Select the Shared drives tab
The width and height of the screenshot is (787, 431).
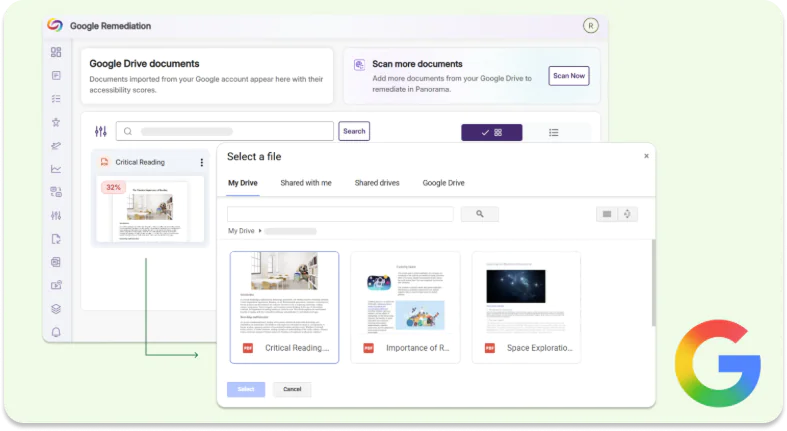[376, 183]
